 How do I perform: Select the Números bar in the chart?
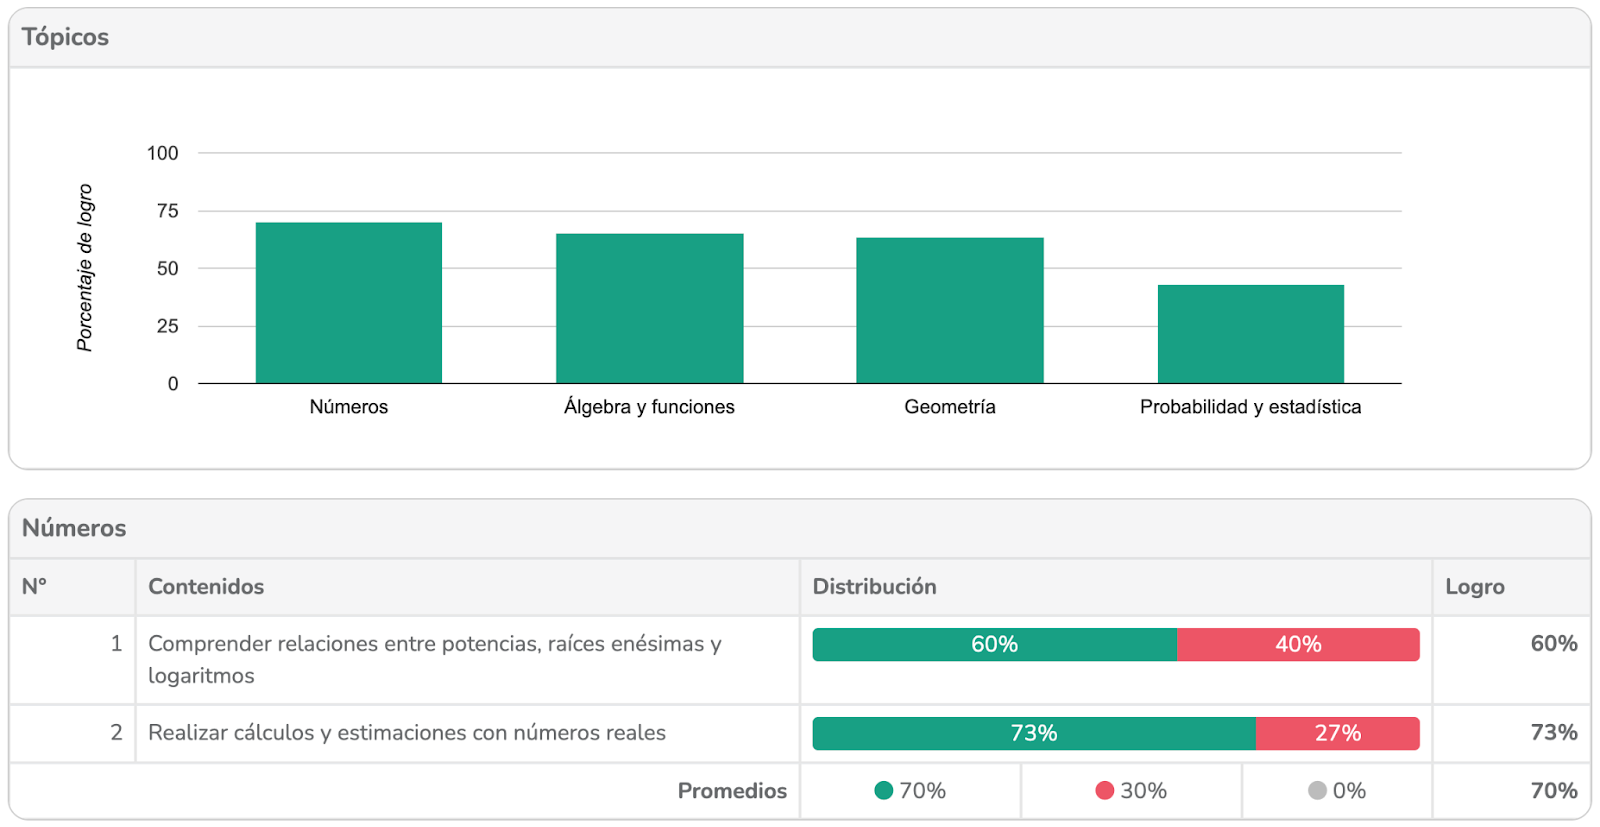tap(348, 303)
